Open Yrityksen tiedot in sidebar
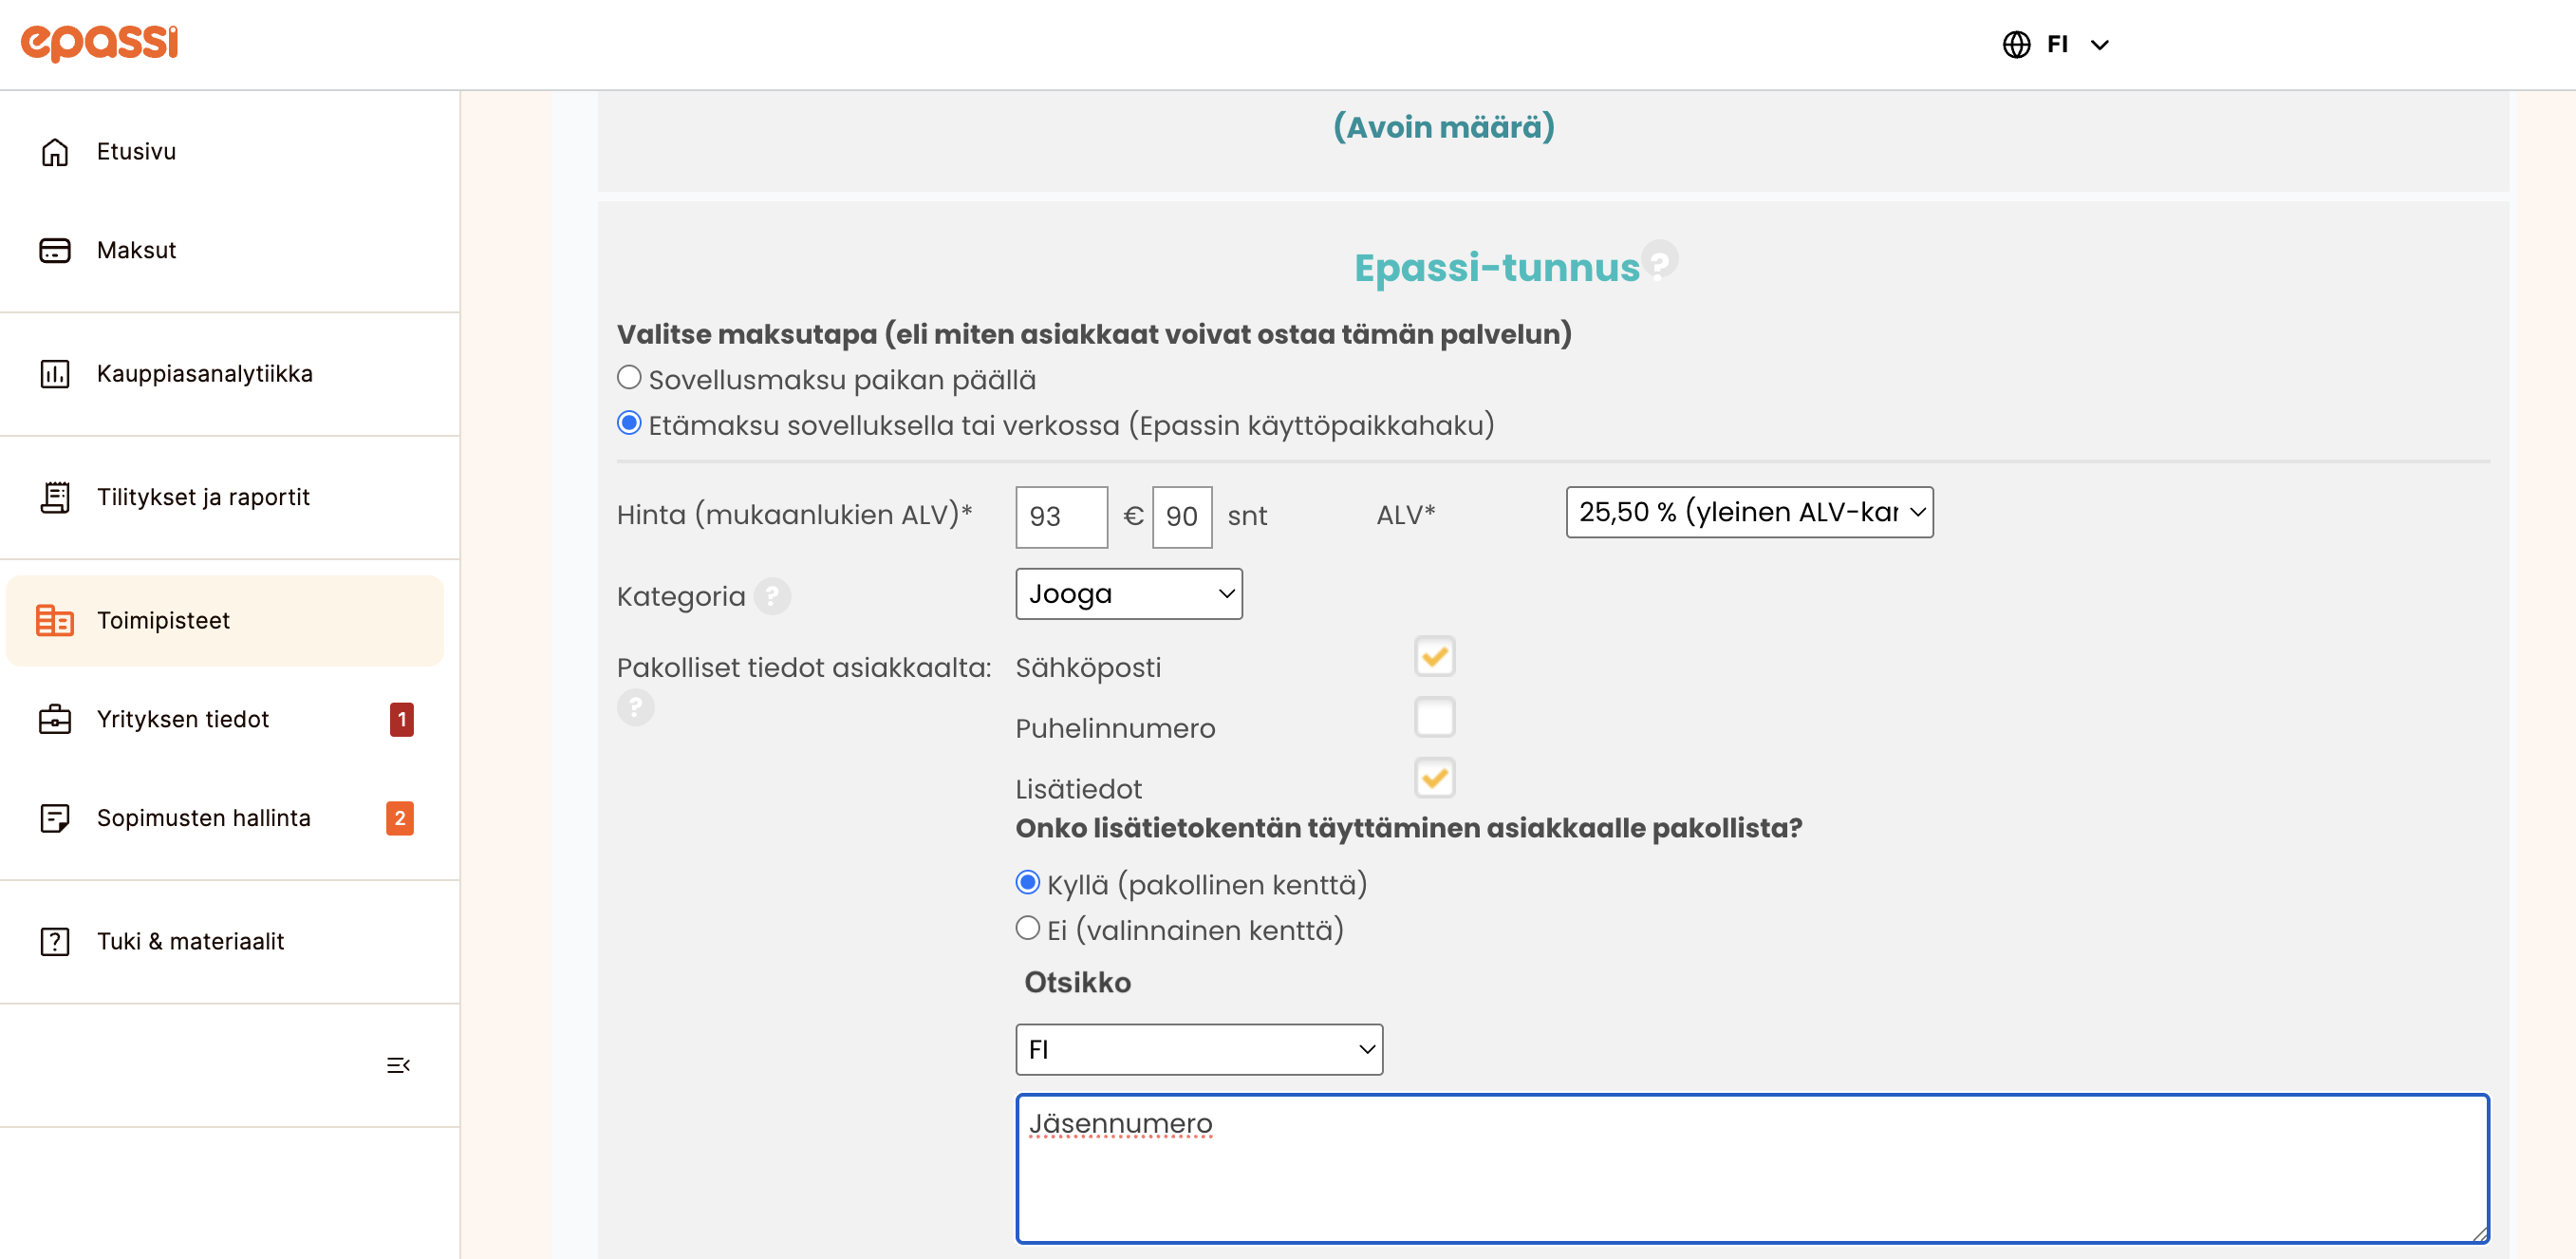2576x1259 pixels. (x=225, y=719)
